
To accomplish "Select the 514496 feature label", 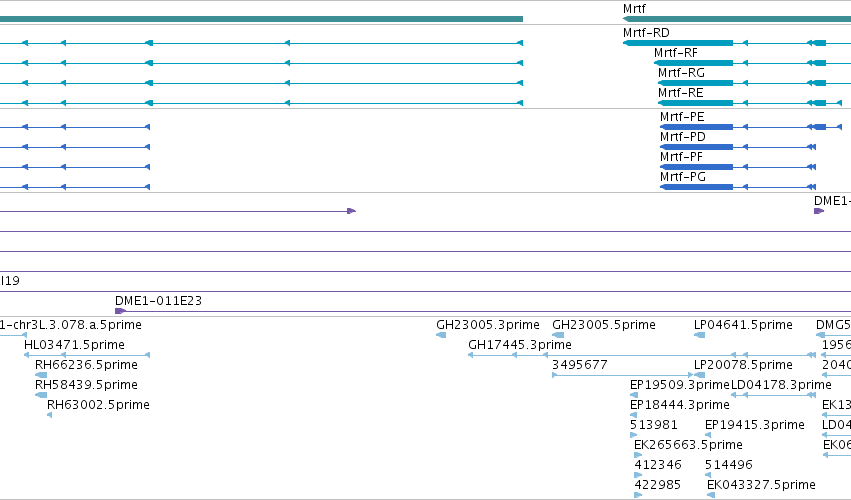I will tap(729, 465).
